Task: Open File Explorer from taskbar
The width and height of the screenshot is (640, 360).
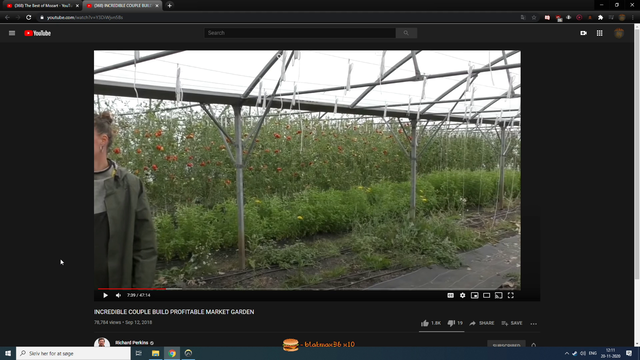Action: point(156,353)
